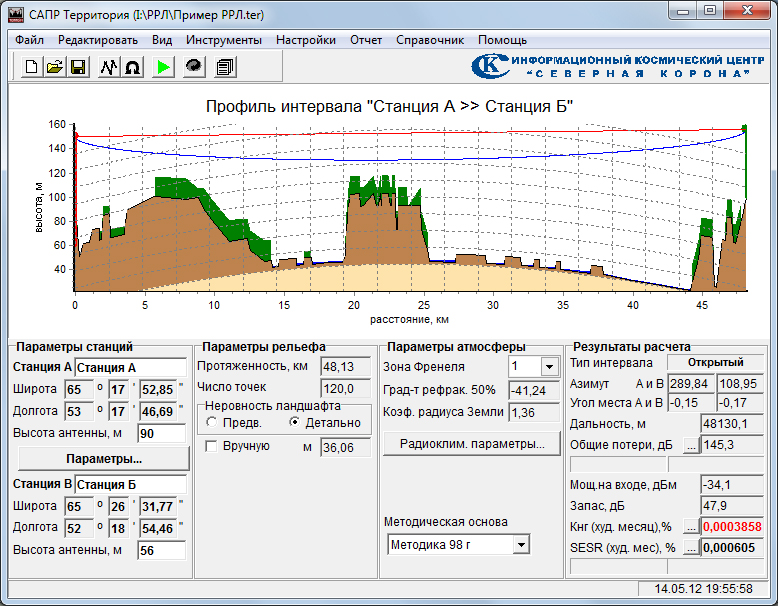
Task: Click ellipsis button next to Кнг (худ. месяц)
Action: click(x=691, y=527)
